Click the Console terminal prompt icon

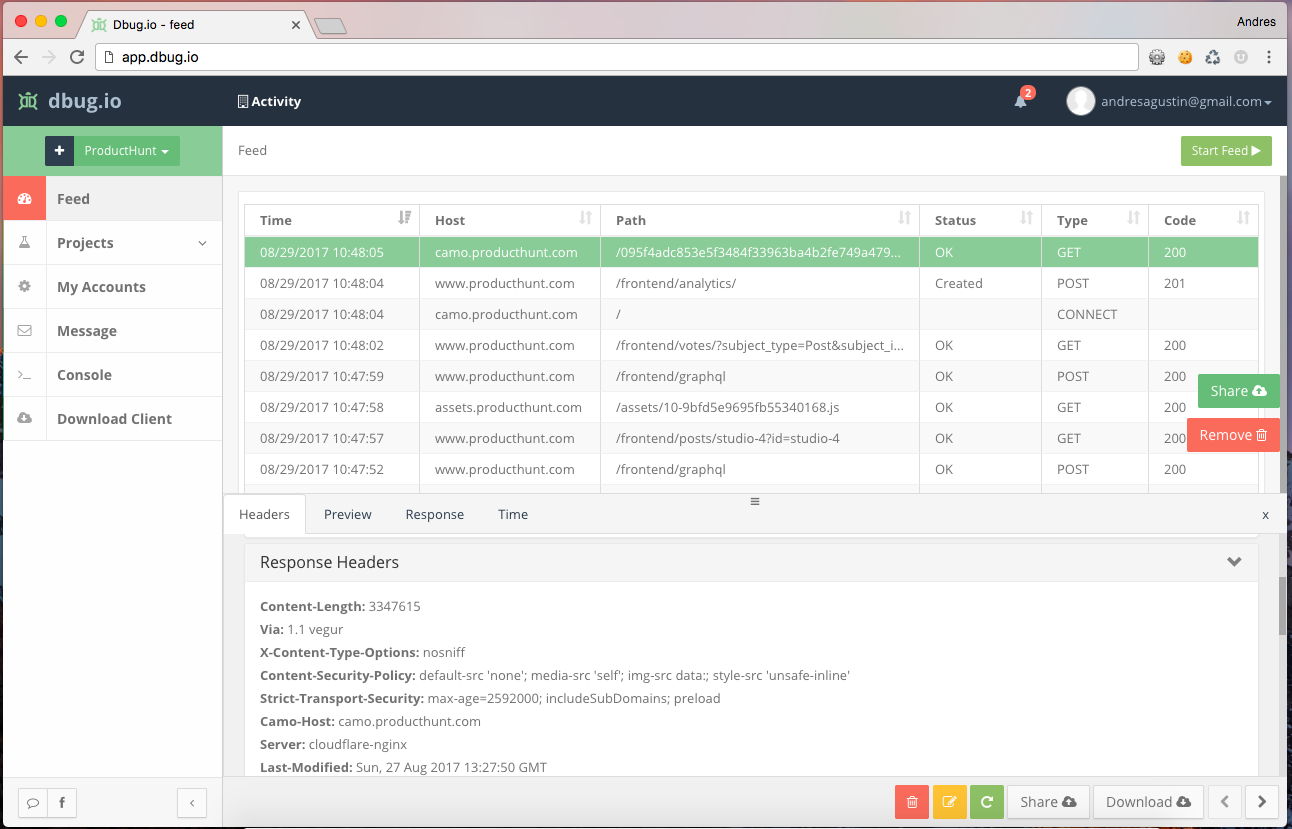[x=25, y=375]
